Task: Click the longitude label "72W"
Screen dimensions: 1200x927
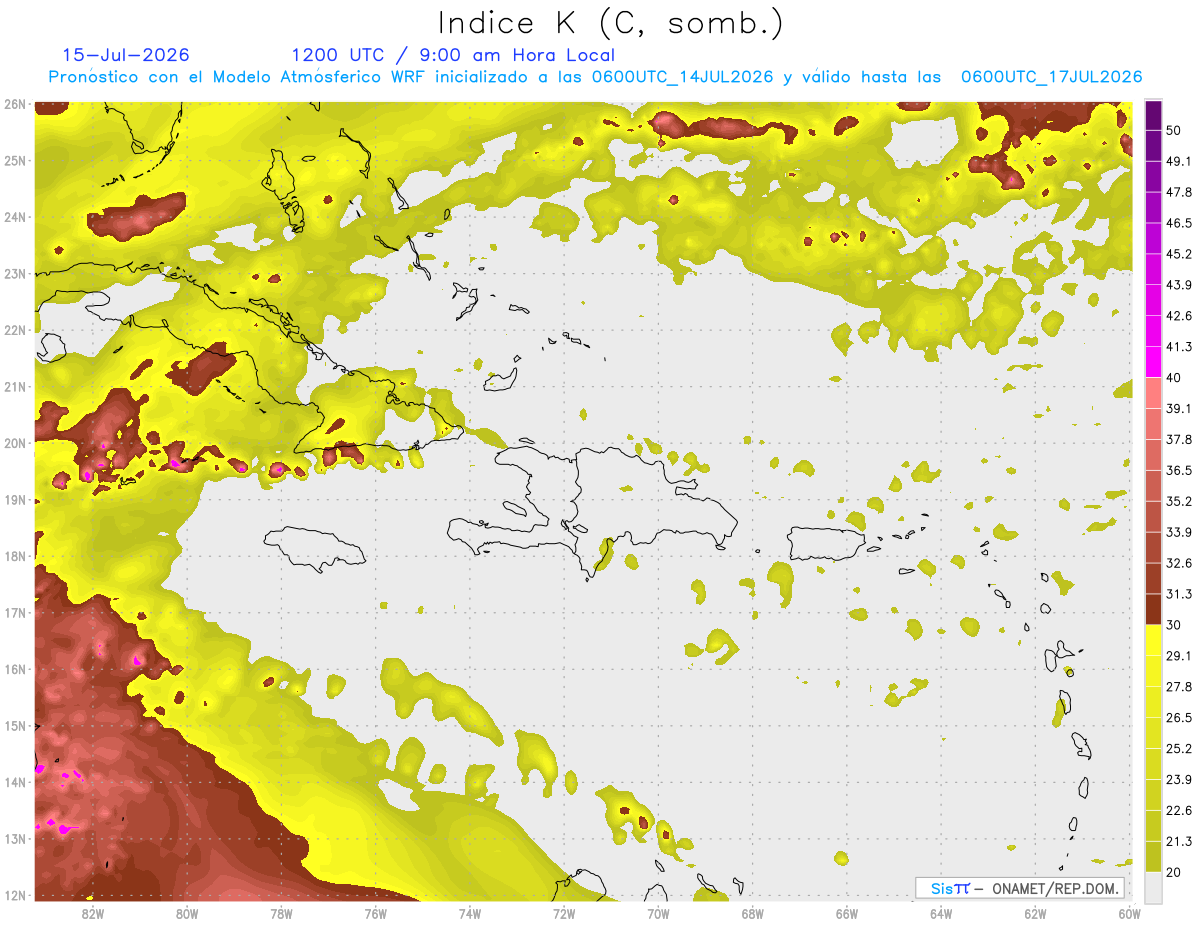Action: pyautogui.click(x=564, y=914)
